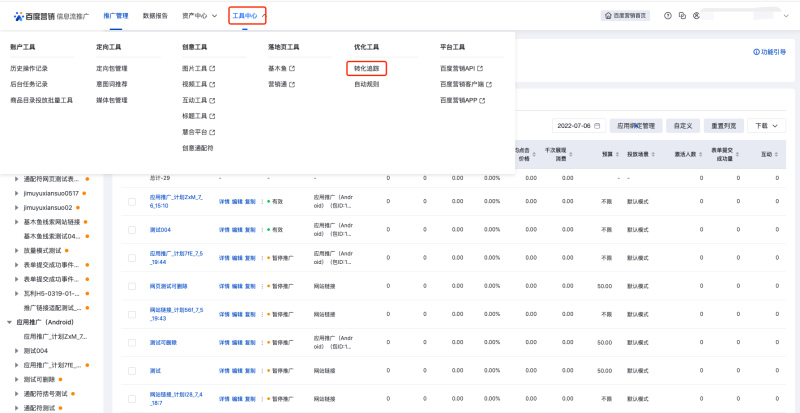Image resolution: width=800 pixels, height=413 pixels.
Task: Expand 放量模式测试 tree node
Action: [17, 251]
